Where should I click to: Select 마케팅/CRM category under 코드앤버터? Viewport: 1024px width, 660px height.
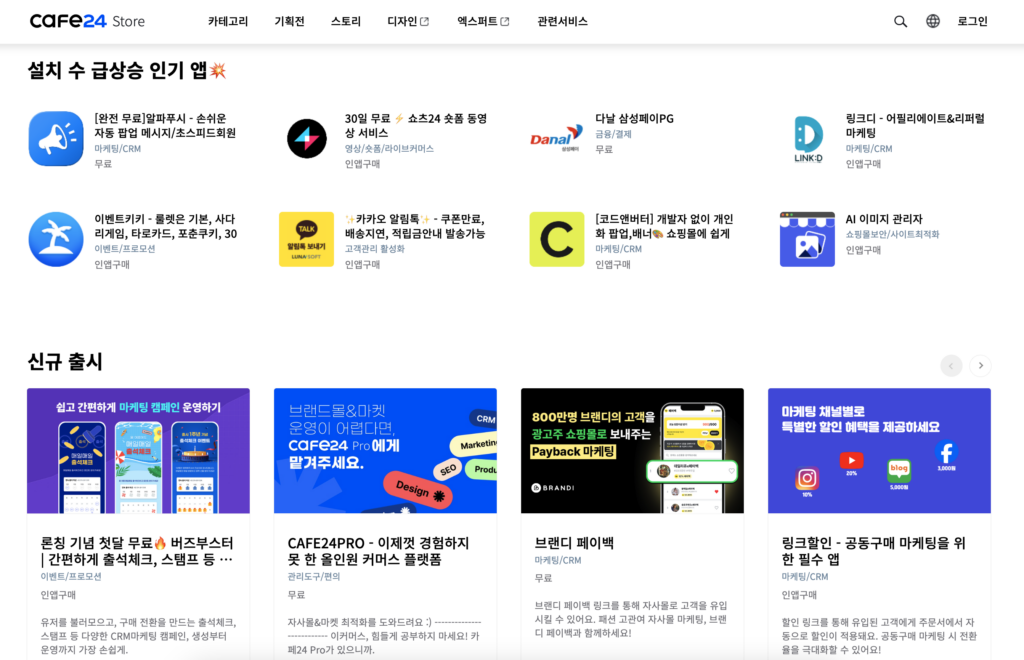click(618, 249)
